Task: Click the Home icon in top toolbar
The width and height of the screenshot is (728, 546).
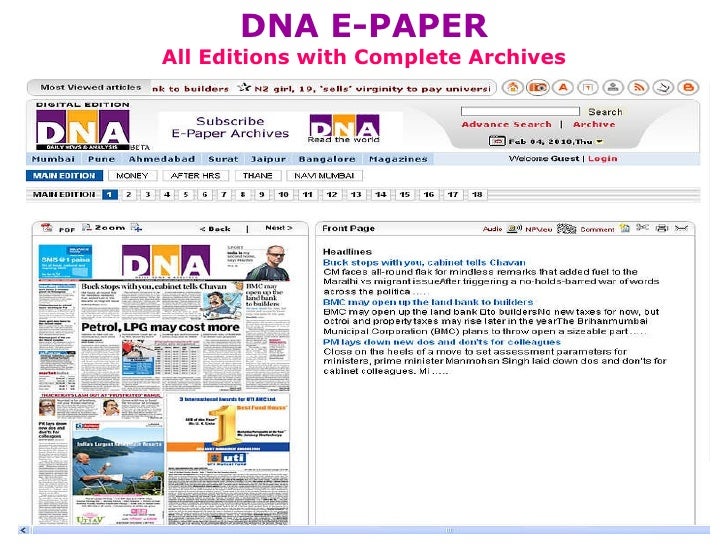Action: pyautogui.click(x=513, y=87)
